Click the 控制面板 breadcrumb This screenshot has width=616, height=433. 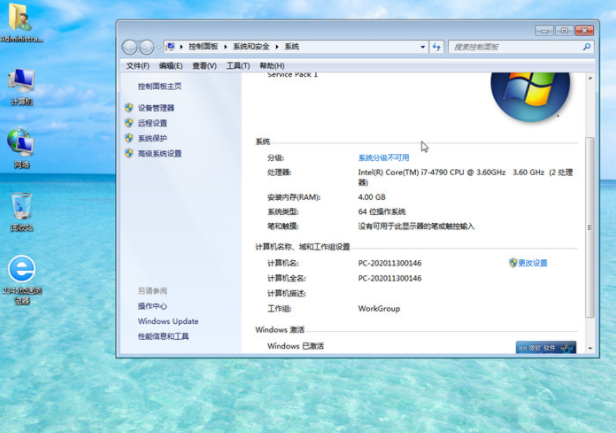(203, 46)
